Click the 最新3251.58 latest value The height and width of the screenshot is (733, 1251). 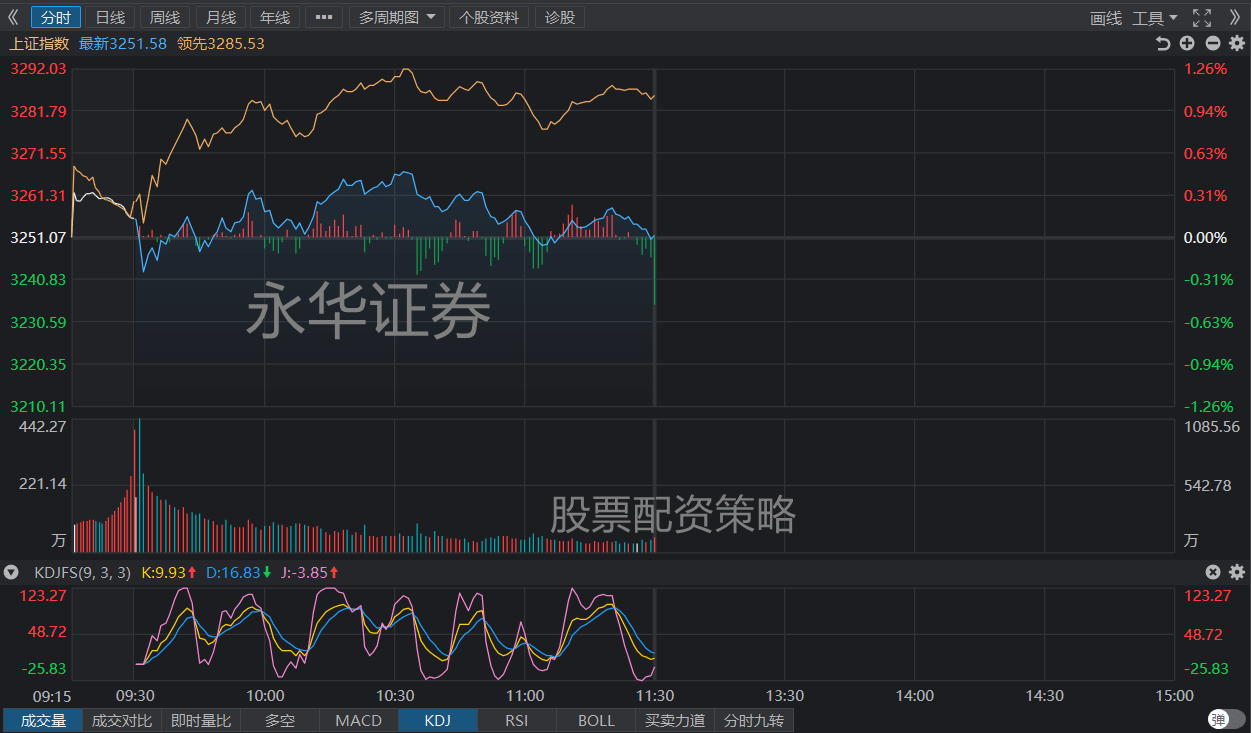click(x=123, y=43)
